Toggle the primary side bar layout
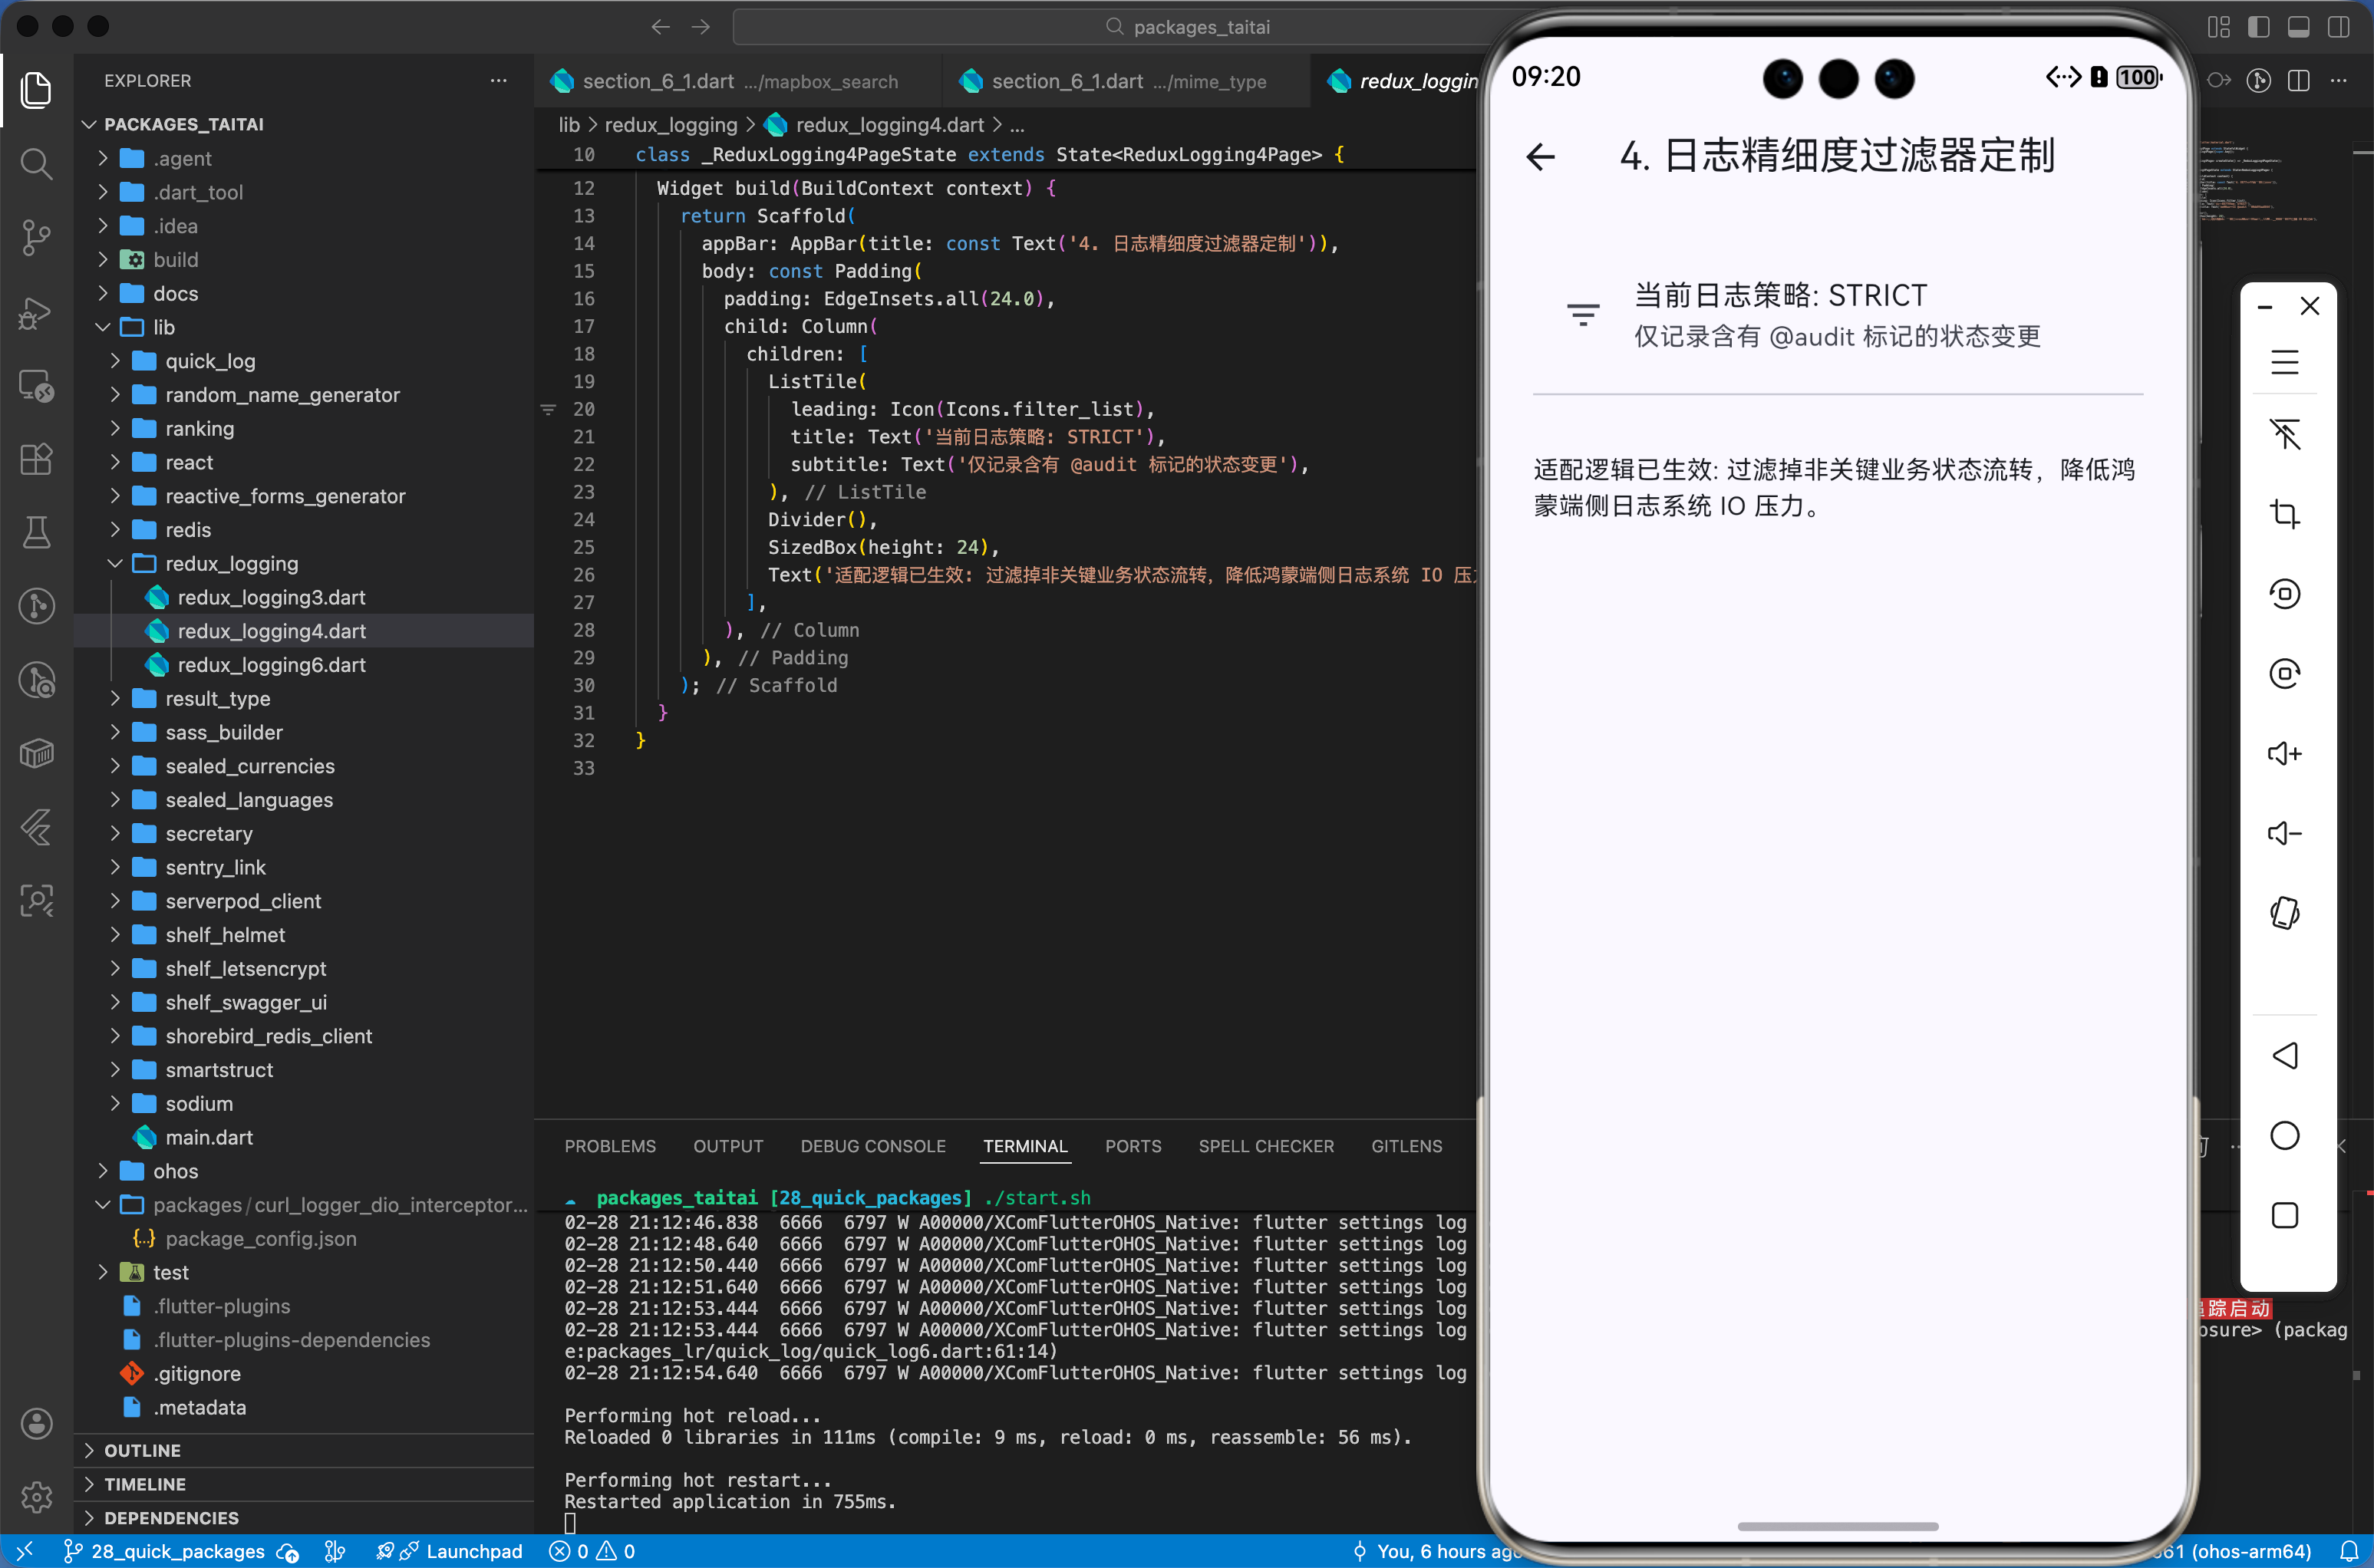 pyautogui.click(x=2258, y=27)
